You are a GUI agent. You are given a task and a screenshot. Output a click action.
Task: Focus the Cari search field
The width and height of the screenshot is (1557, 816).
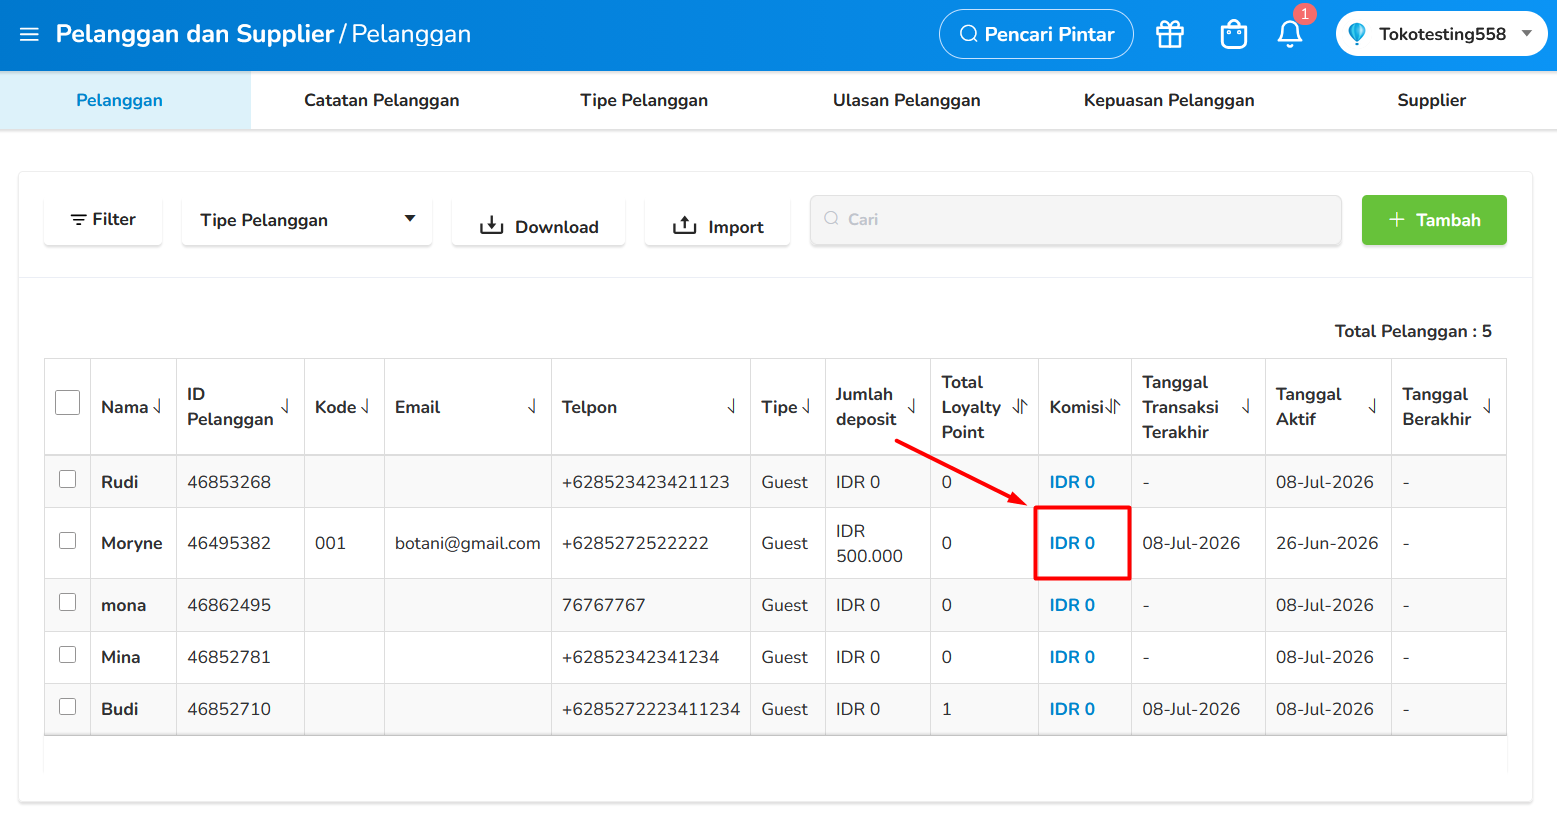coord(1075,220)
